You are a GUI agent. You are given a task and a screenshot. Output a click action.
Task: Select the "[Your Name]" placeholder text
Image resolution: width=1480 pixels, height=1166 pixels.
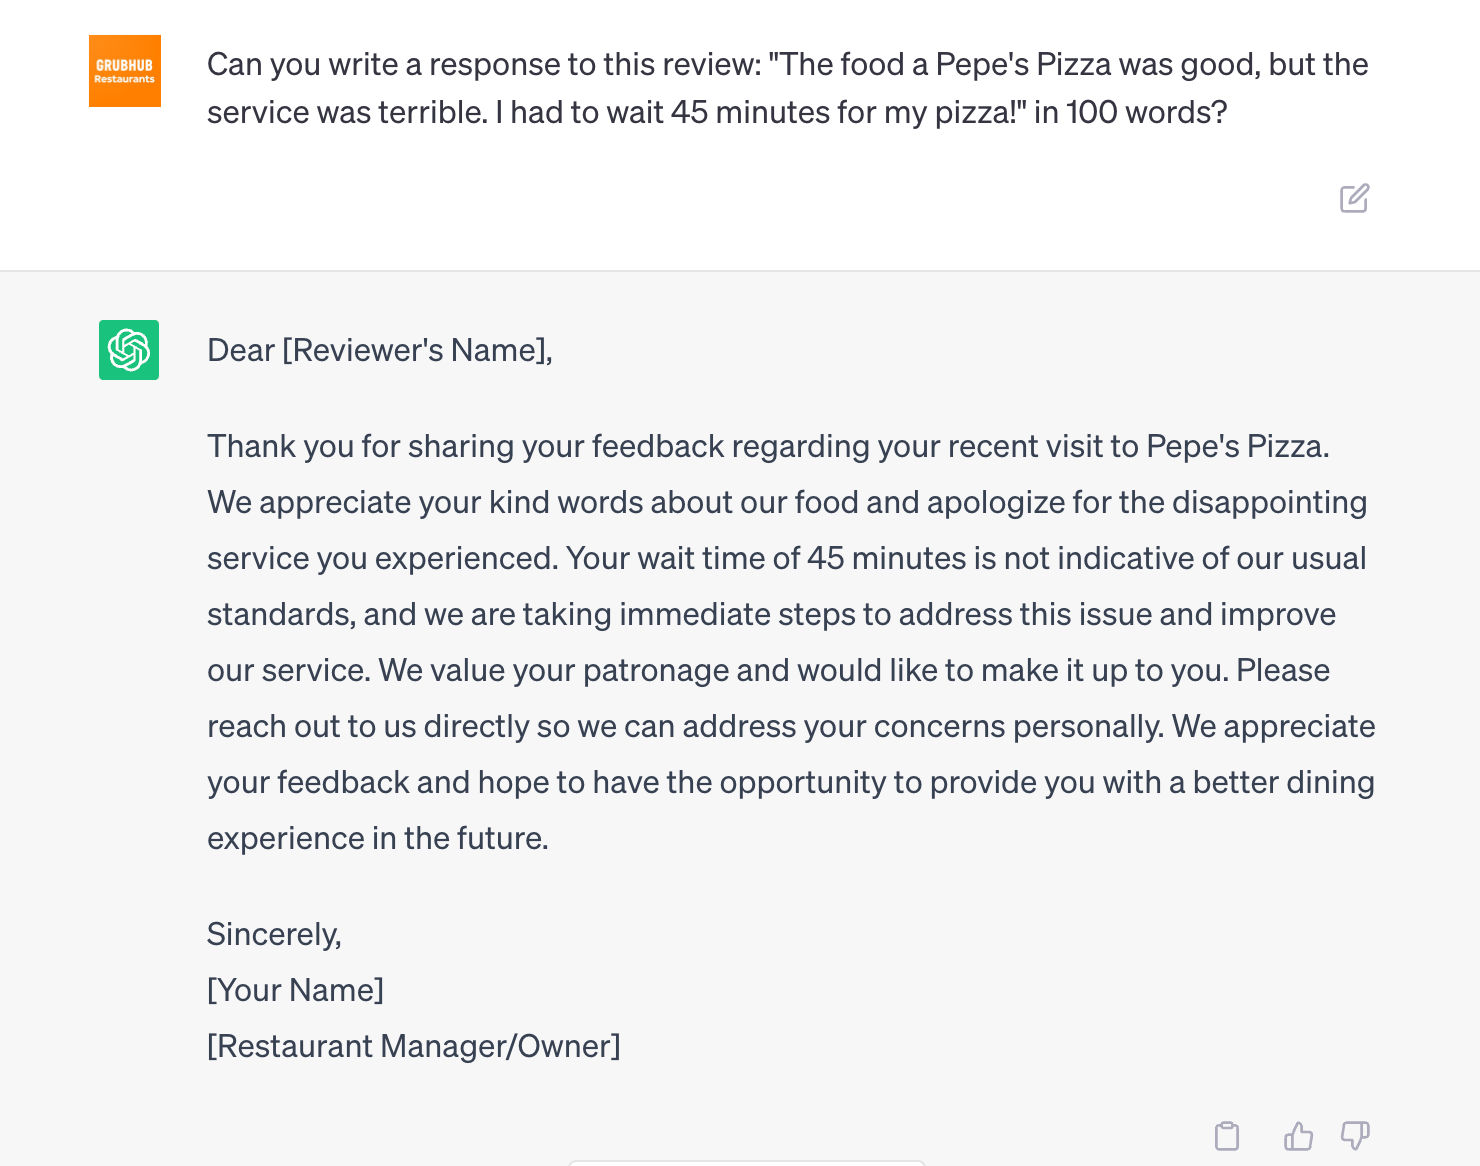point(295,990)
